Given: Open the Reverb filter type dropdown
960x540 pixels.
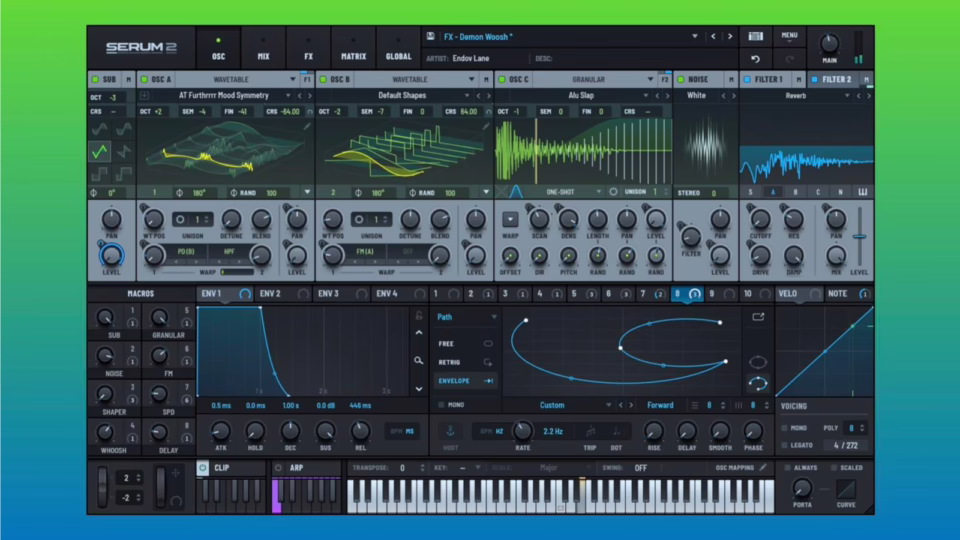Looking at the screenshot, I should (847, 96).
